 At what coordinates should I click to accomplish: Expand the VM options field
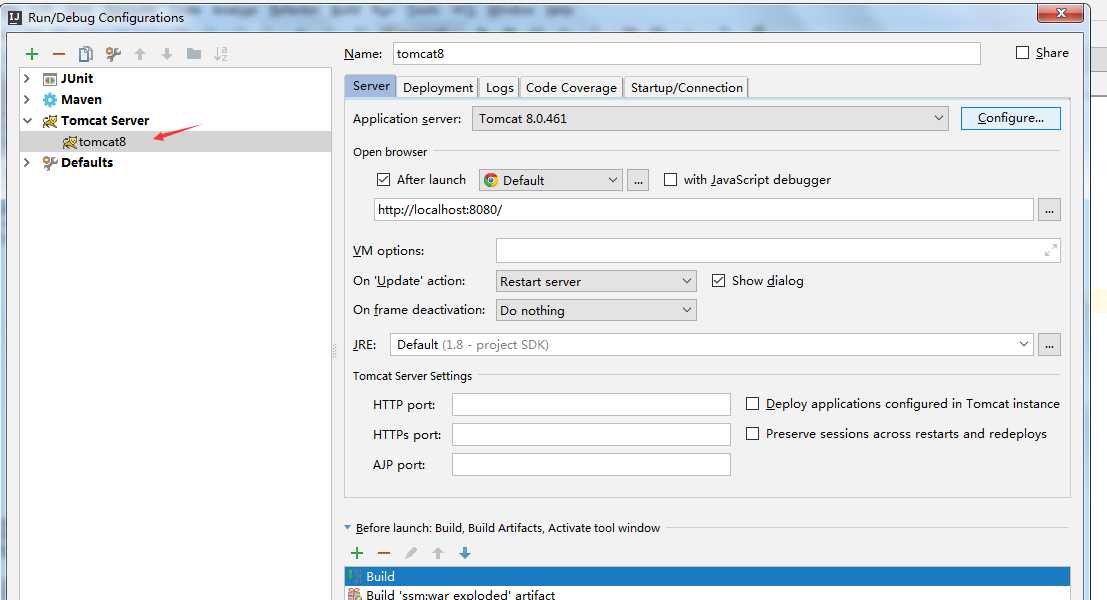(1051, 251)
